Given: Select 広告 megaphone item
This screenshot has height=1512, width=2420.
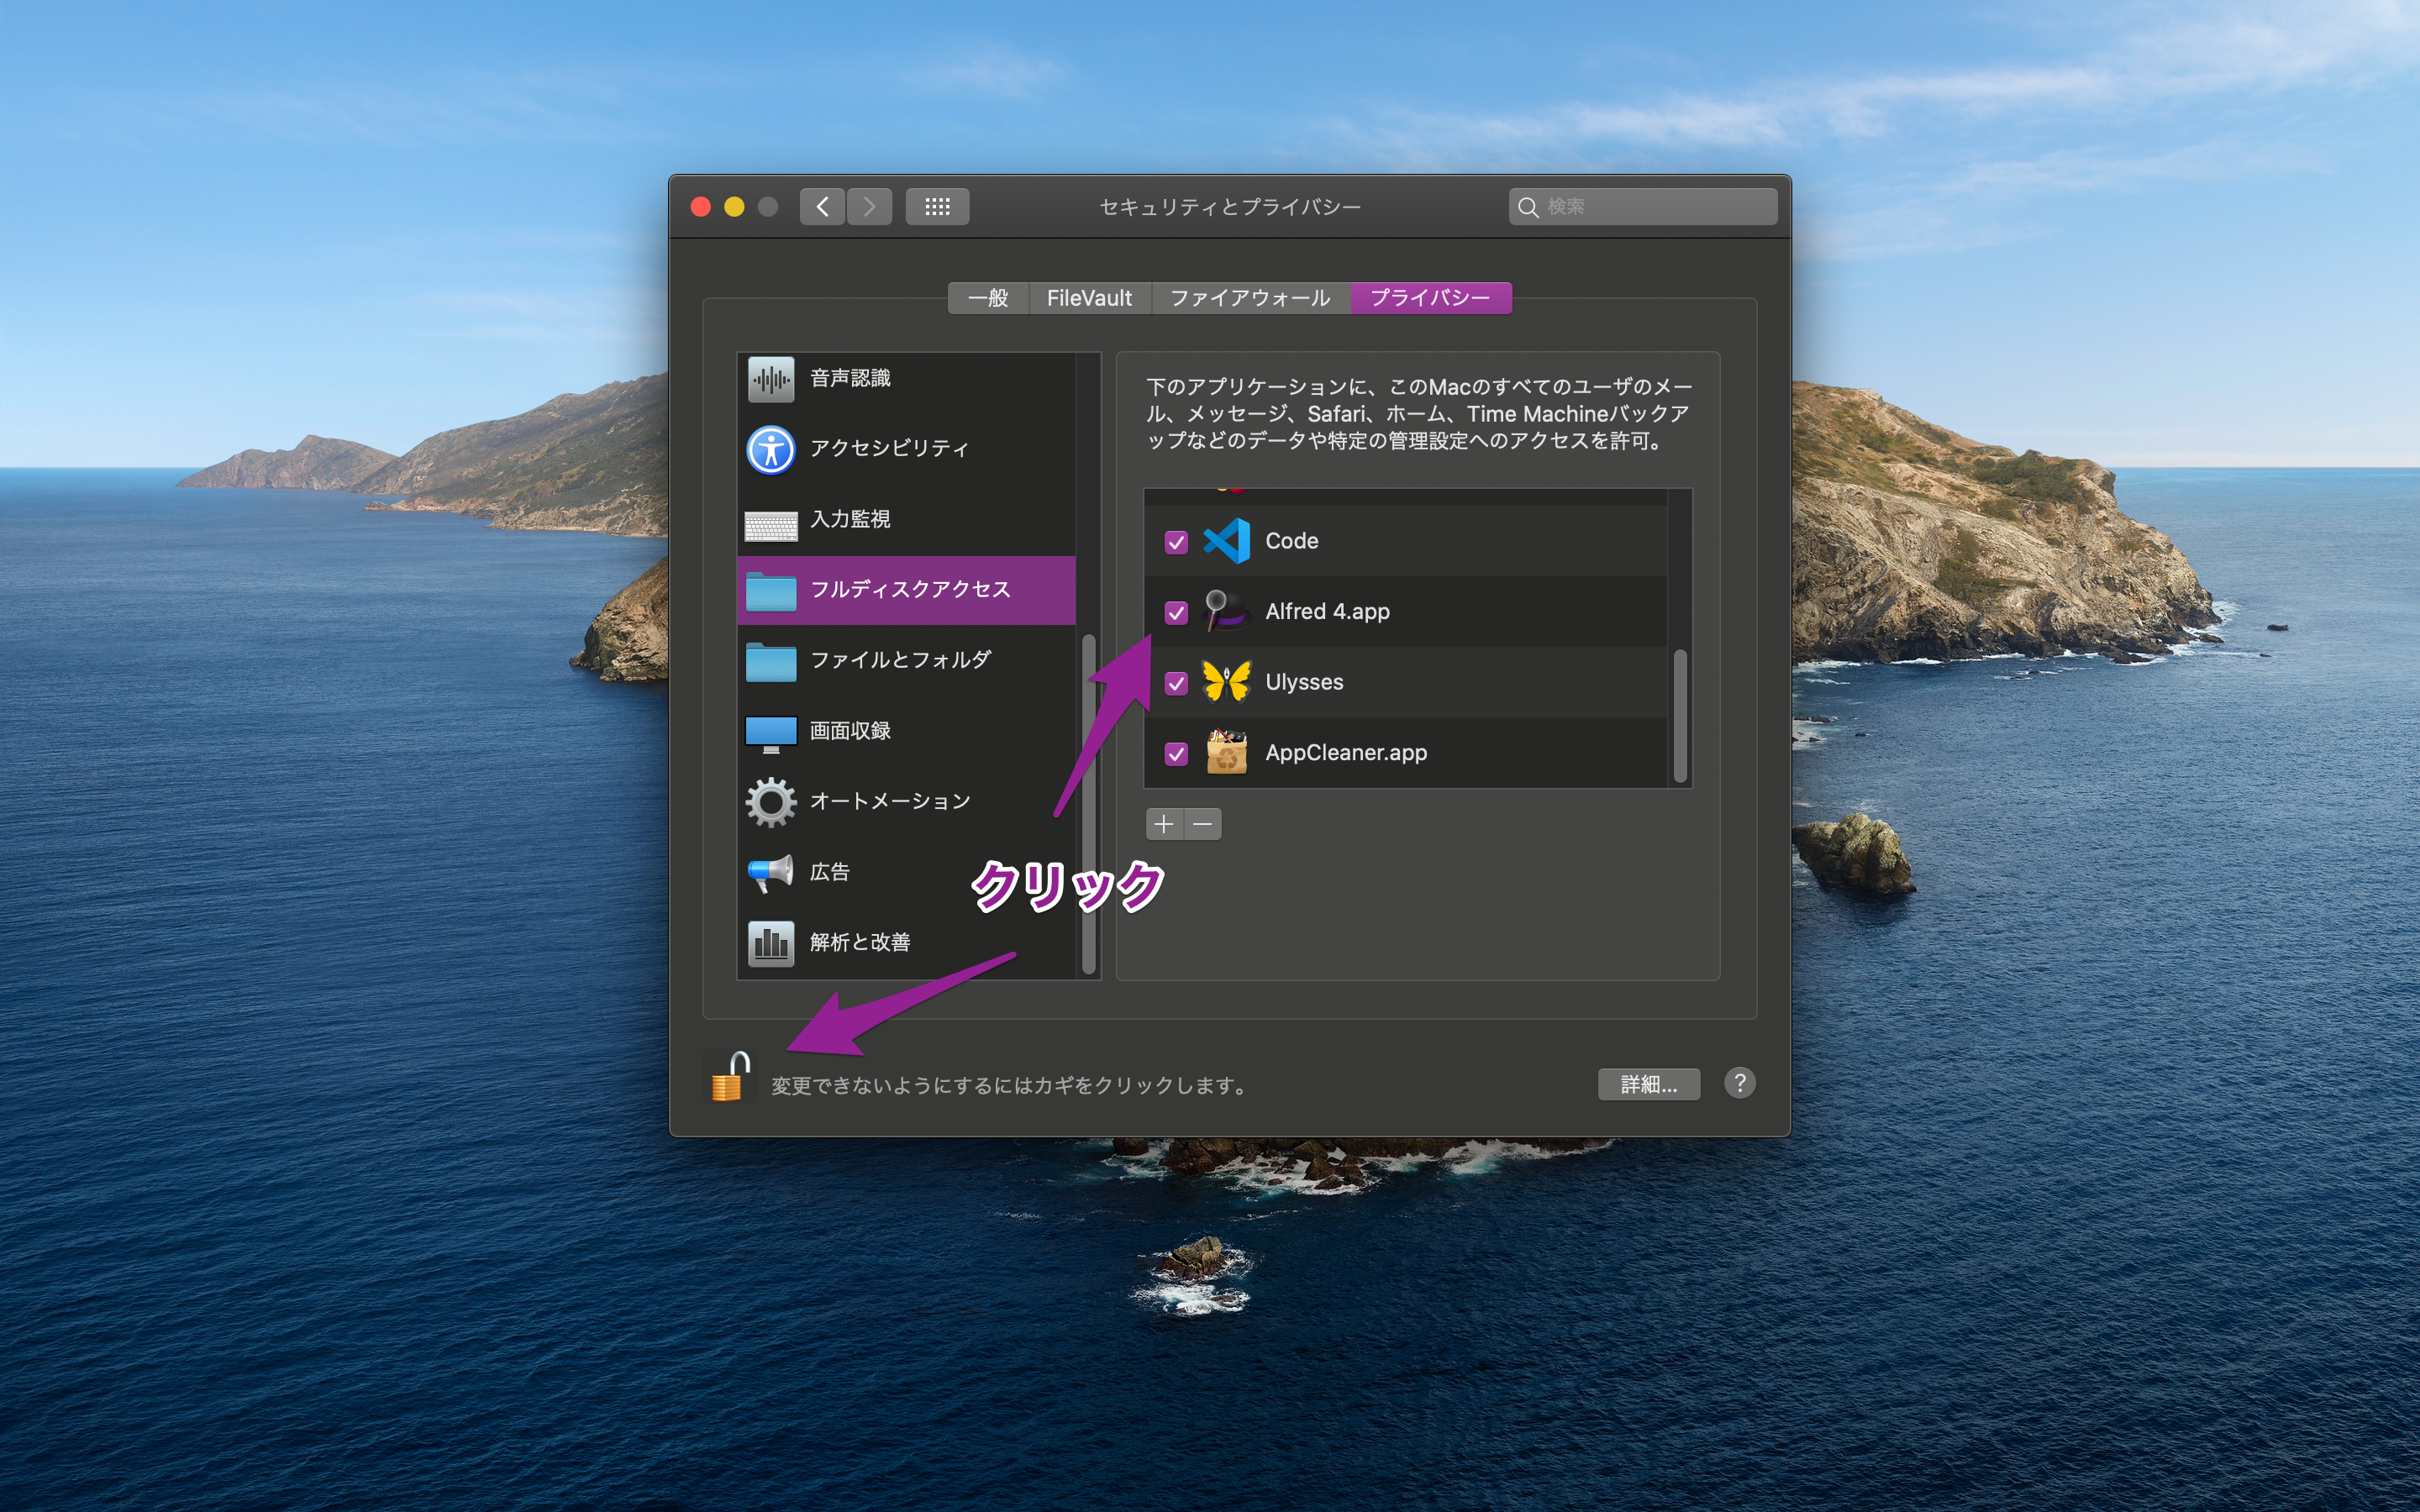Looking at the screenshot, I should (906, 872).
